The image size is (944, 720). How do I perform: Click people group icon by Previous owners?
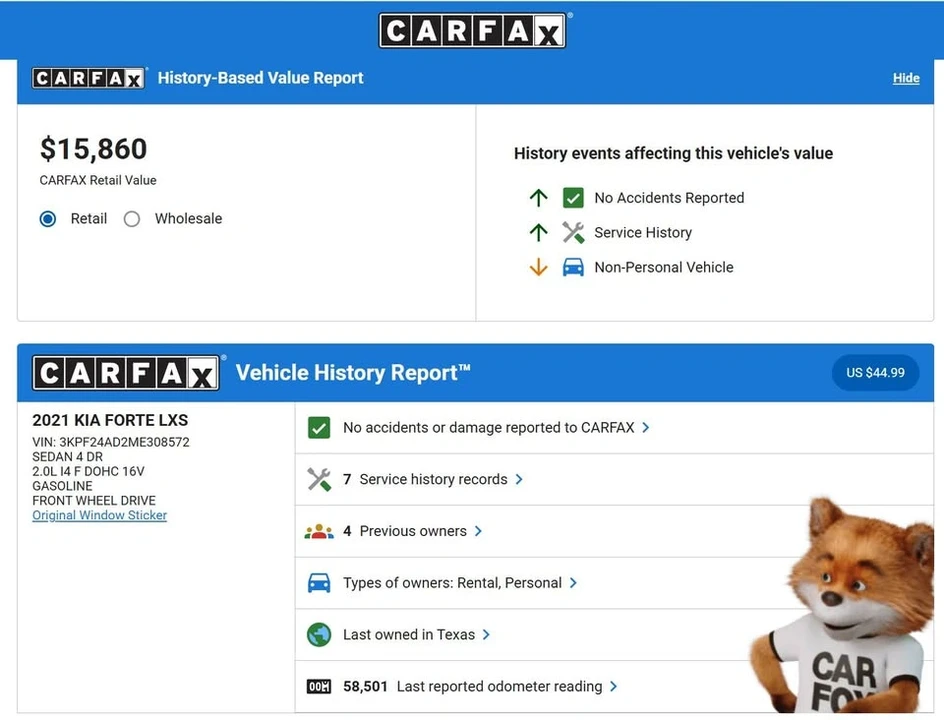[x=319, y=531]
